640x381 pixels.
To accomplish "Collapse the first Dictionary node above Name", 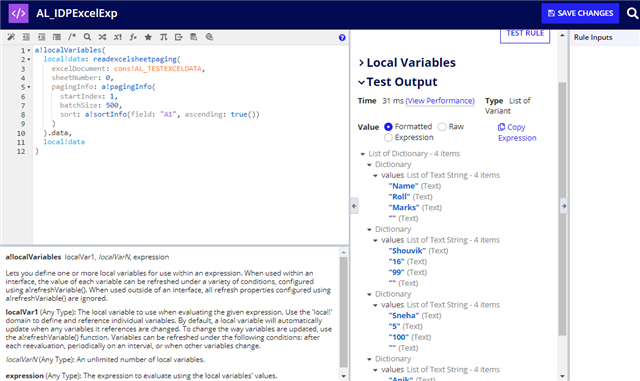I will [369, 165].
